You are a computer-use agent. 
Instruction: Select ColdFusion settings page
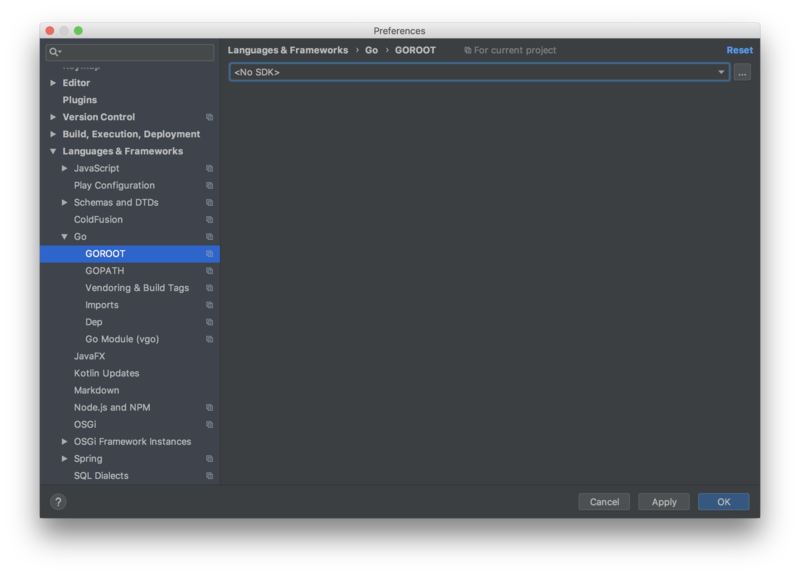pyautogui.click(x=98, y=220)
